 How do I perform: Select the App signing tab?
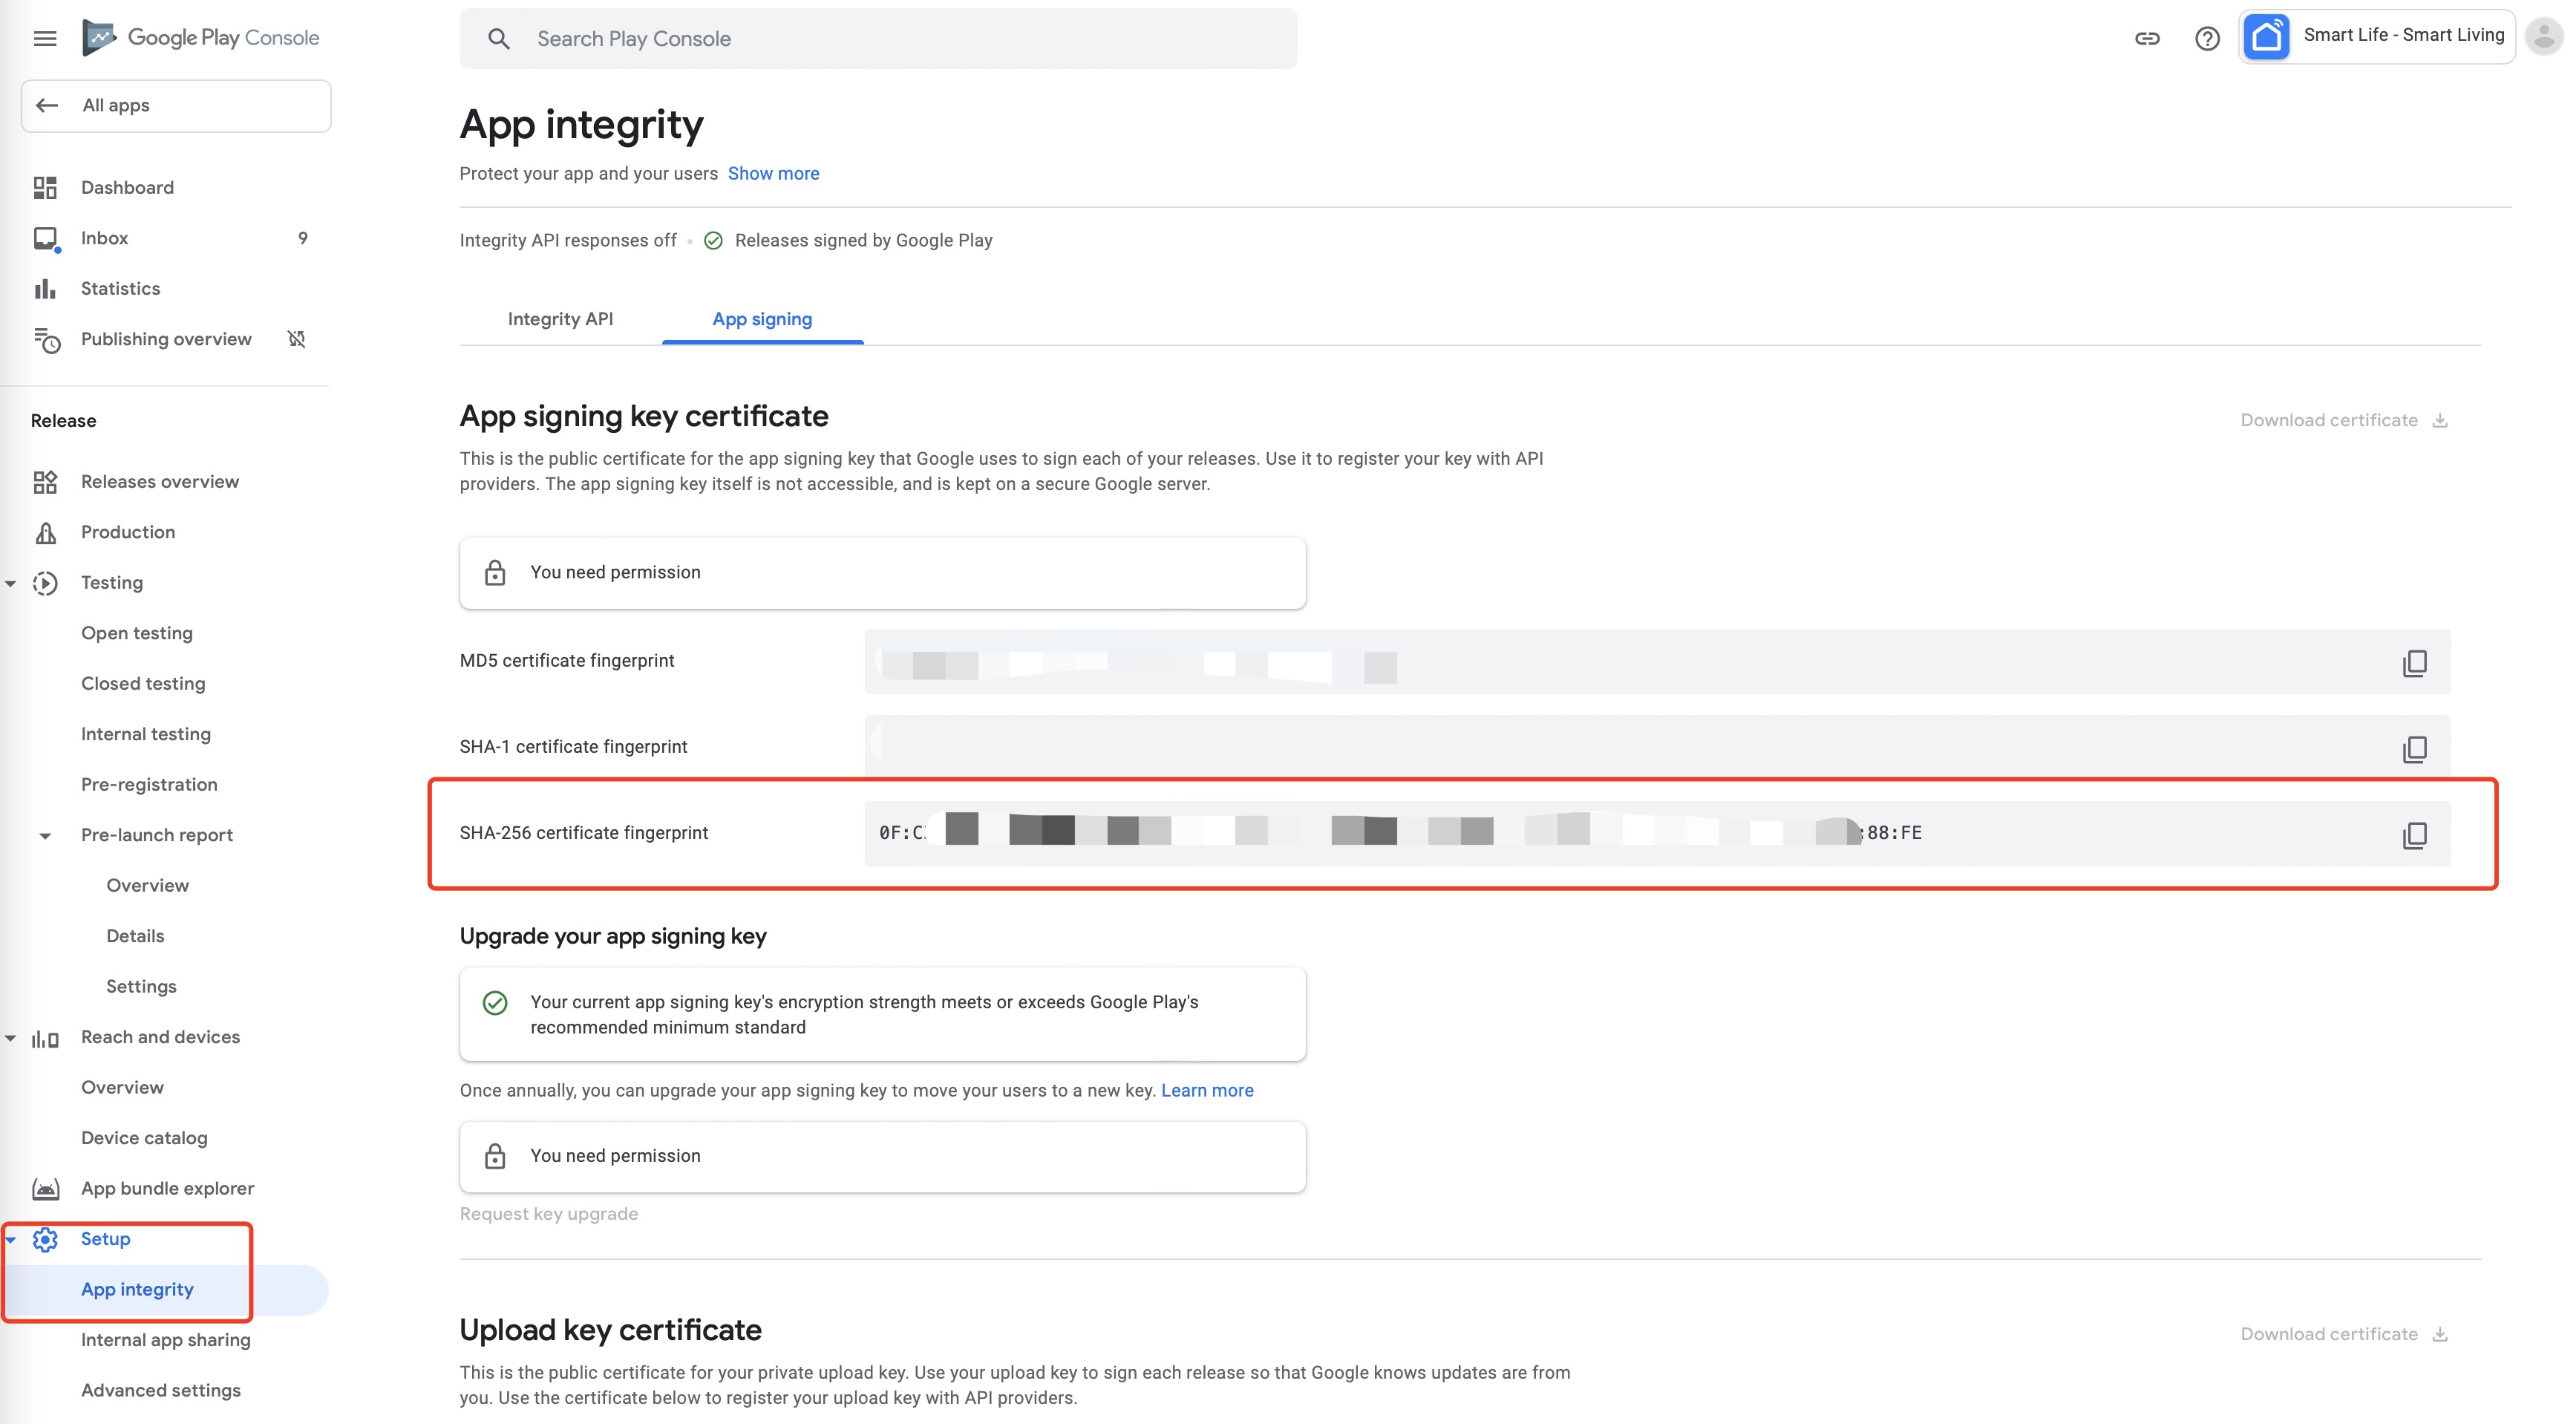coord(762,319)
